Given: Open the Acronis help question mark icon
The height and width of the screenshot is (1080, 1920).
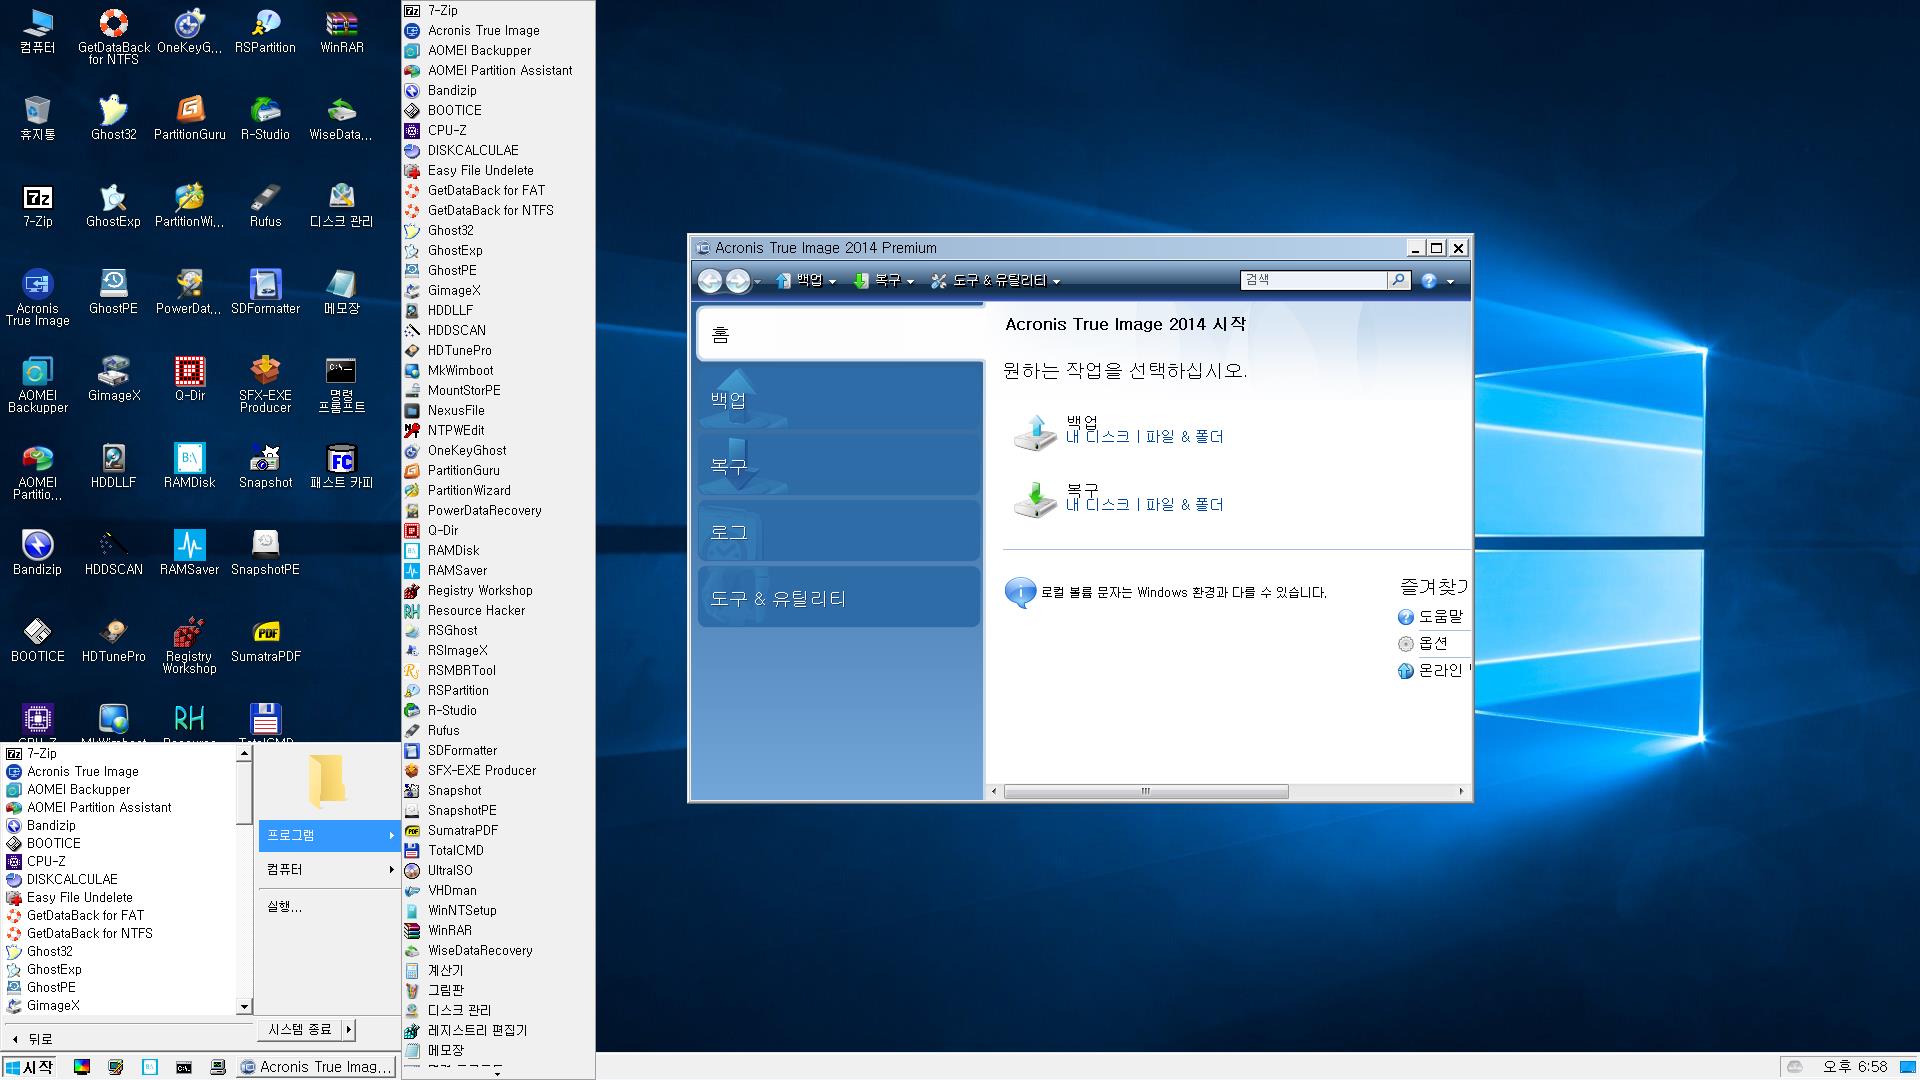Looking at the screenshot, I should [1429, 281].
